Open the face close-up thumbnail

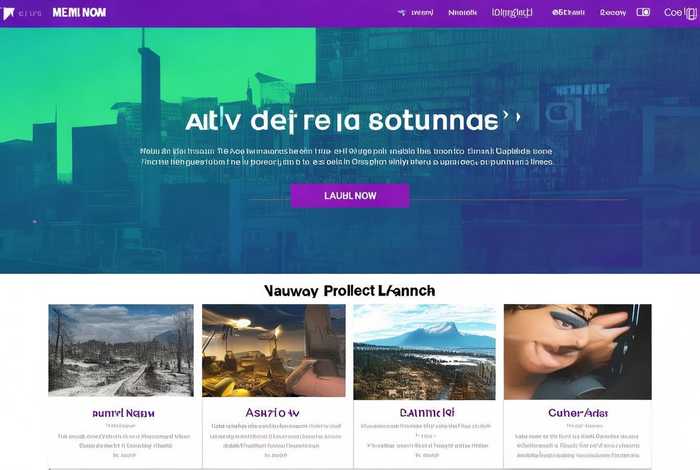(578, 352)
